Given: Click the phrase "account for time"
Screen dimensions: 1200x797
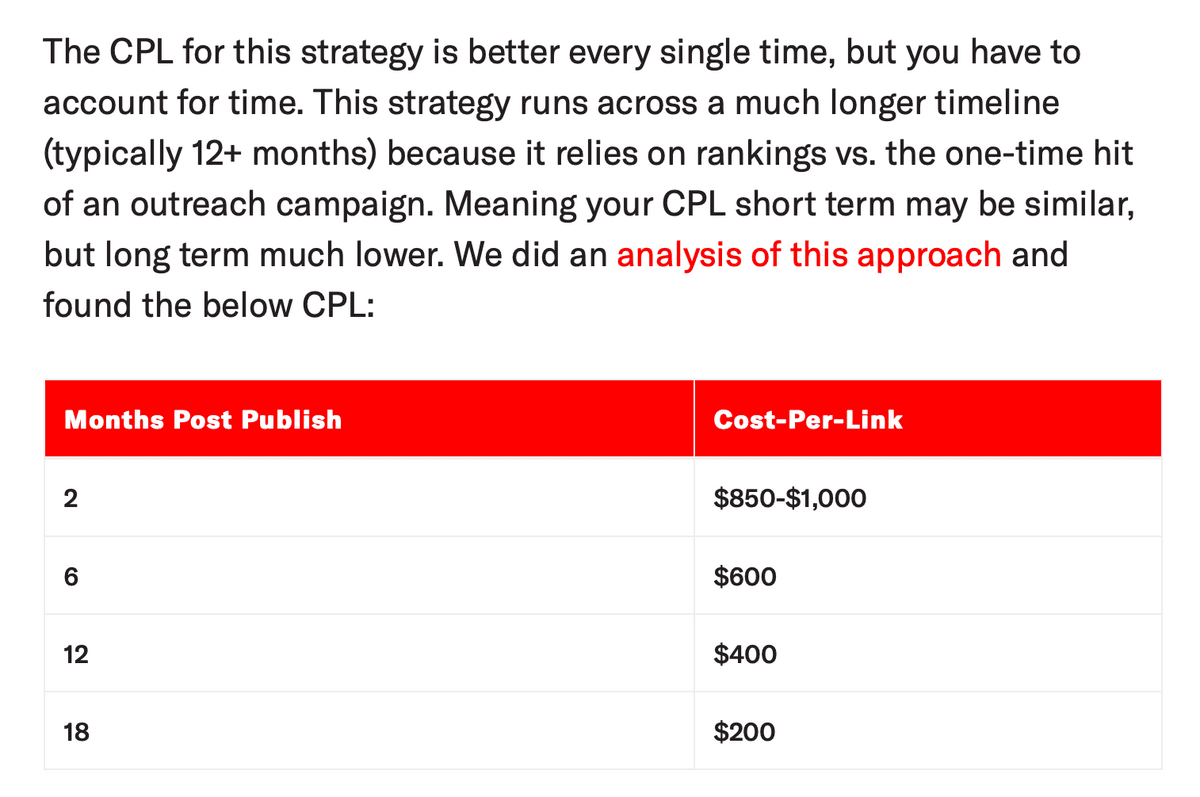Looking at the screenshot, I should pos(162,104).
